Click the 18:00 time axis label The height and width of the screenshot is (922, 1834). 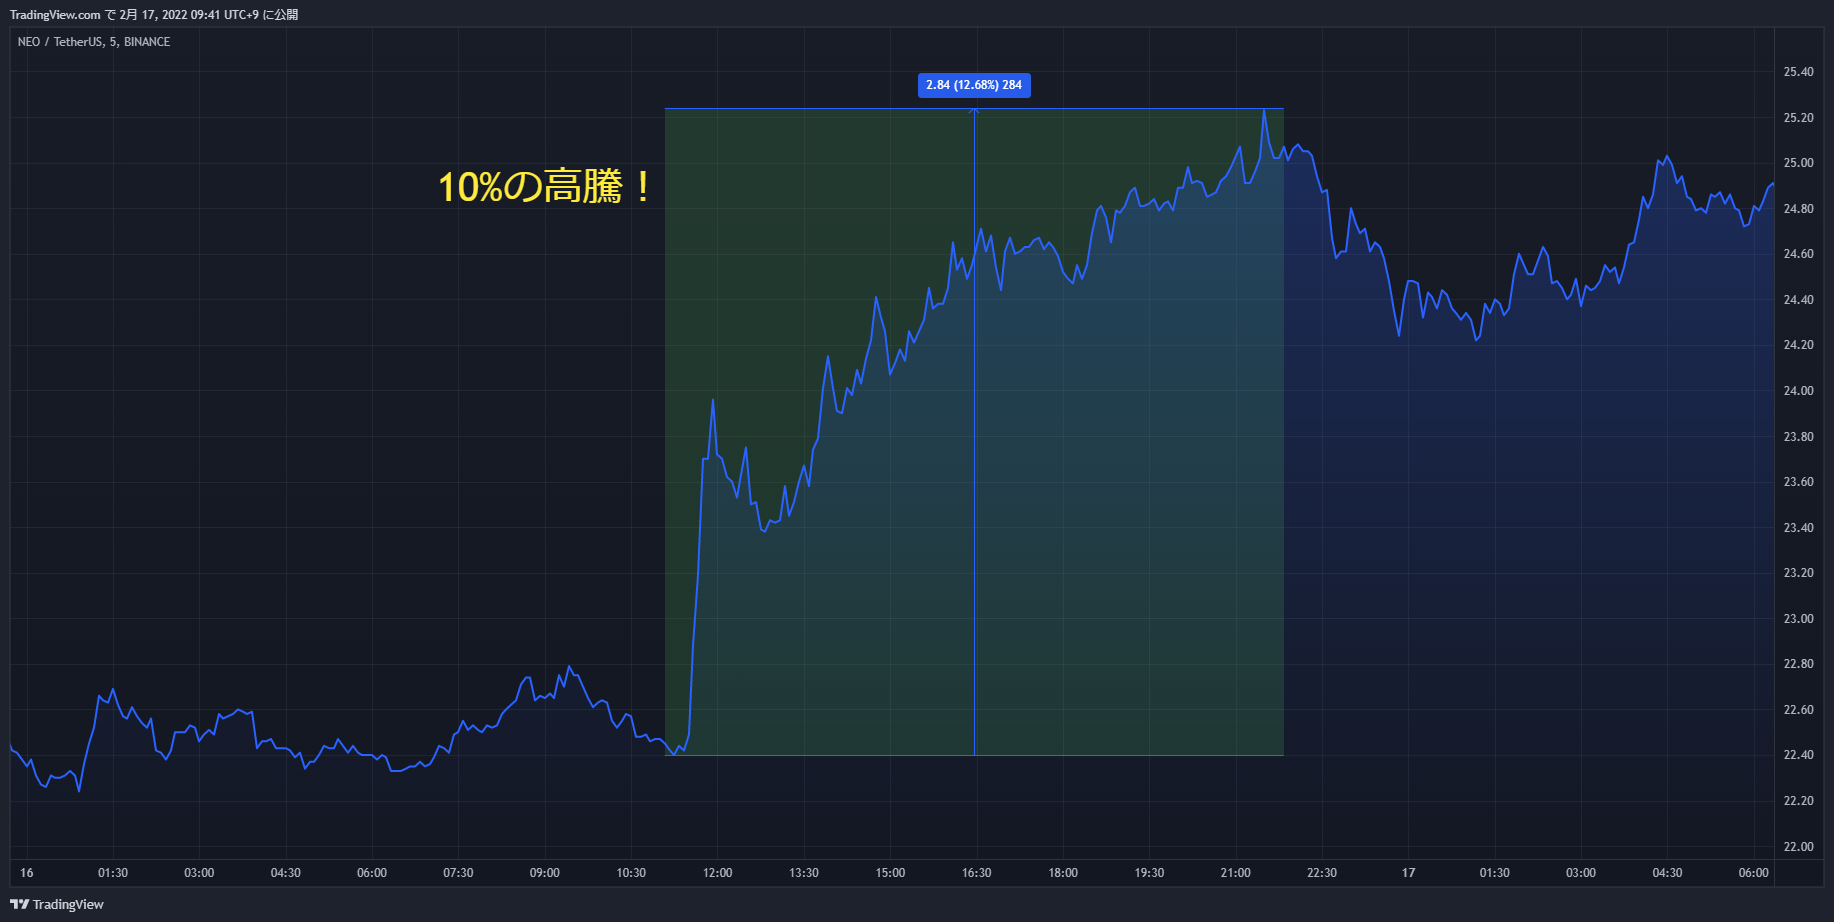click(x=1063, y=873)
